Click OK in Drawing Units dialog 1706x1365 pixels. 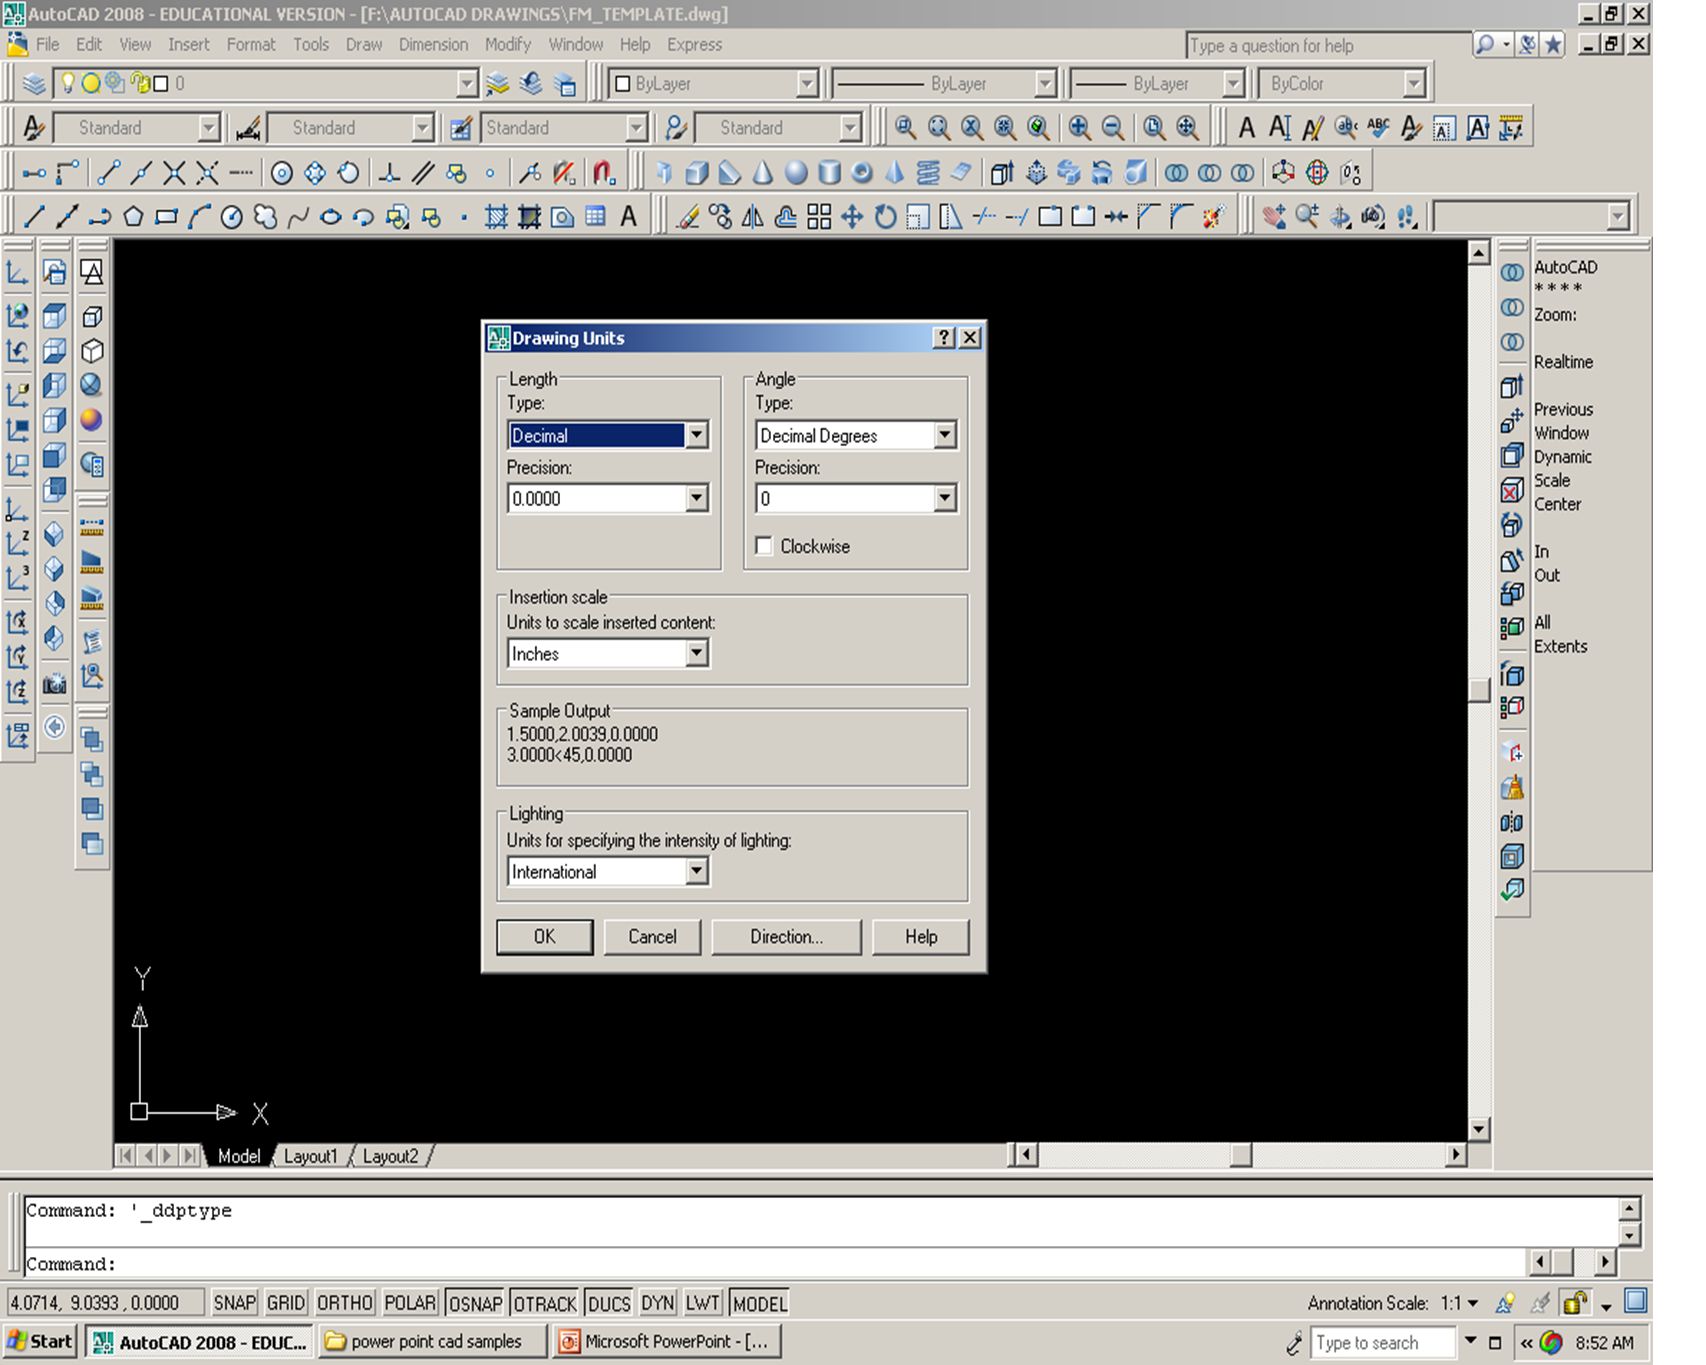tap(544, 936)
